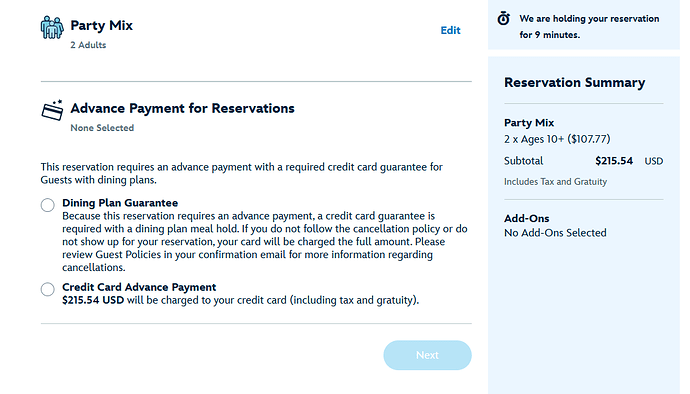
Task: Click the Includes Tax and Gratuity note
Action: pos(555,182)
